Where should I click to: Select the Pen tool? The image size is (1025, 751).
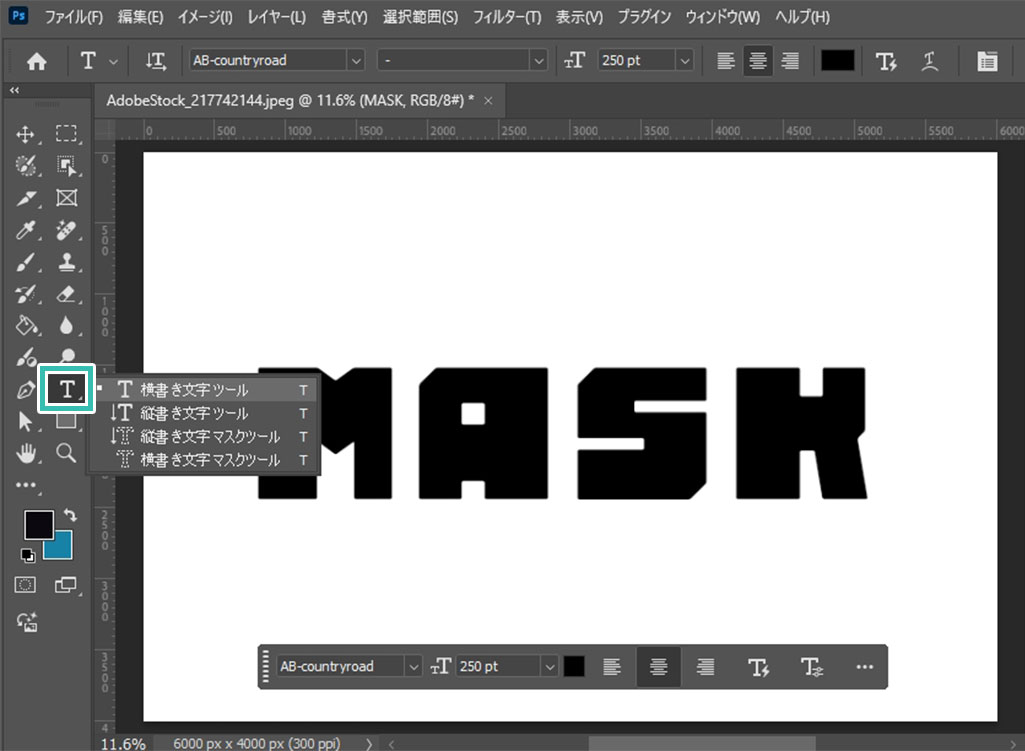pyautogui.click(x=25, y=390)
